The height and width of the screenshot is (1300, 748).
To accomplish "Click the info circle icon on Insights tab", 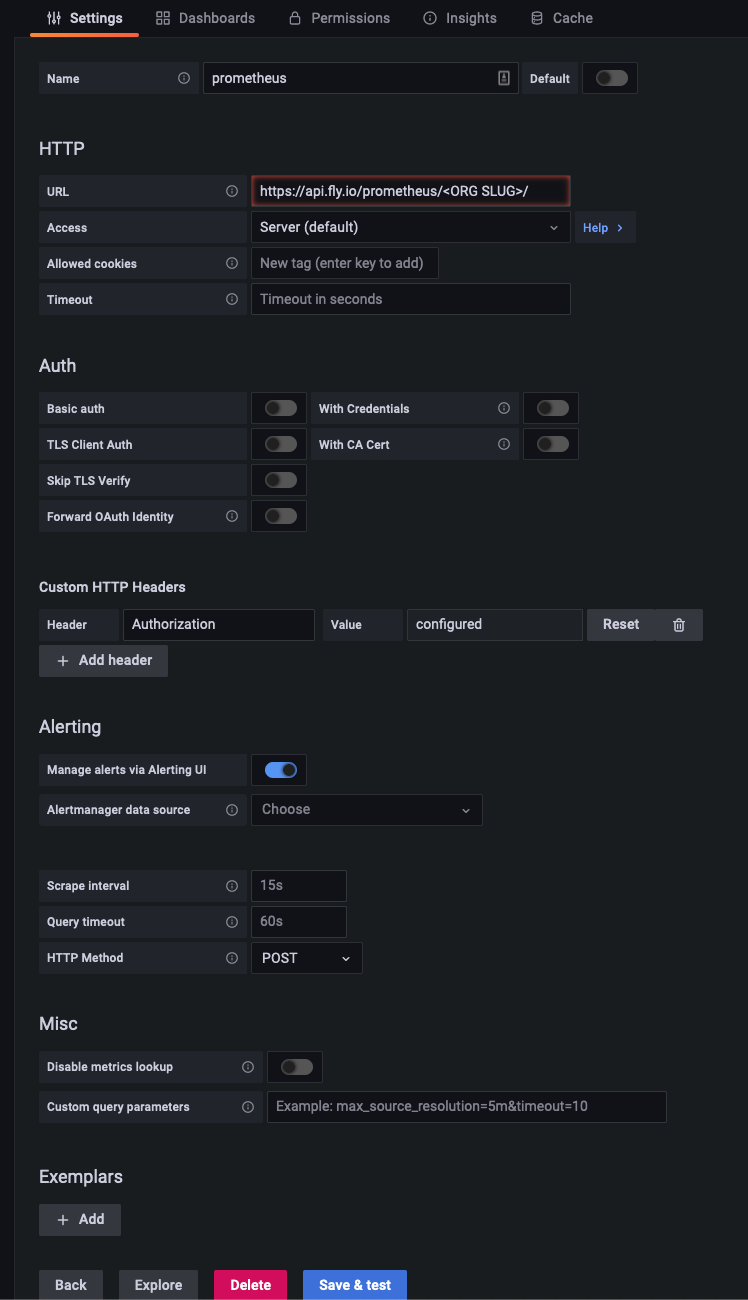I will tap(430, 18).
